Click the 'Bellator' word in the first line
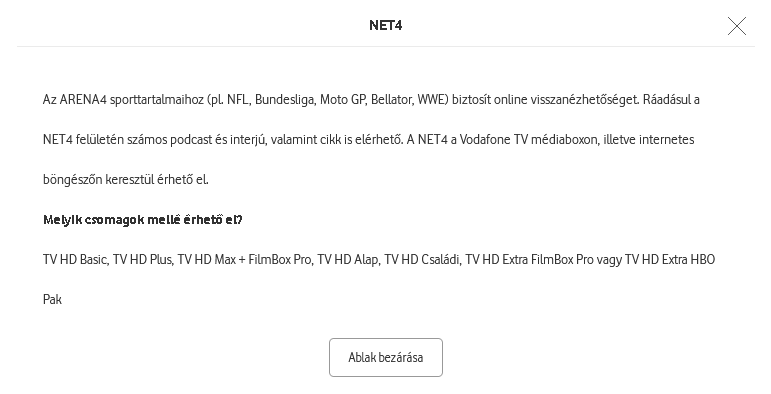 click(392, 100)
